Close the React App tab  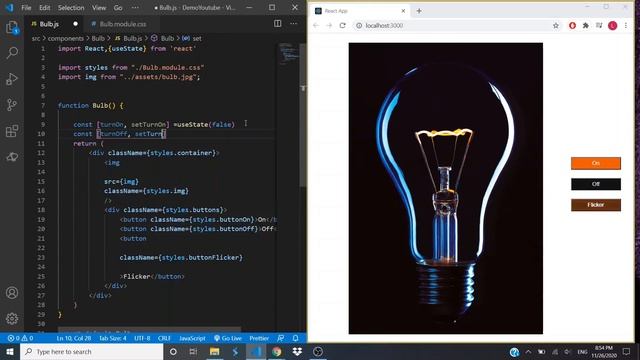point(403,11)
